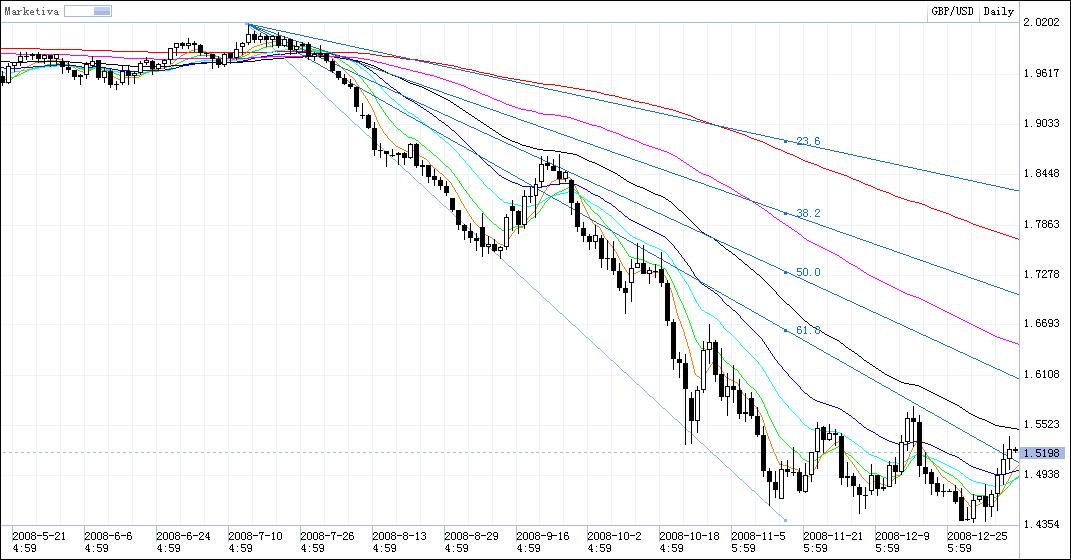Image resolution: width=1071 pixels, height=560 pixels.
Task: Click the 2008-10-18 date label
Action: (x=689, y=536)
